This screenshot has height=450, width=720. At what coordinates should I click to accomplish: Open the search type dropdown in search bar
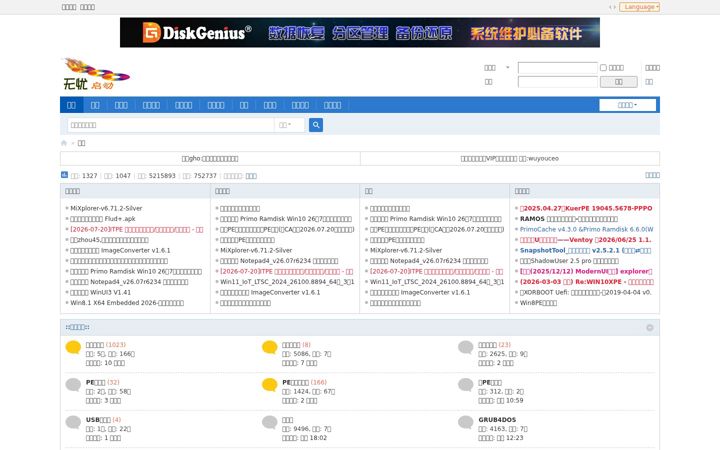(x=286, y=125)
